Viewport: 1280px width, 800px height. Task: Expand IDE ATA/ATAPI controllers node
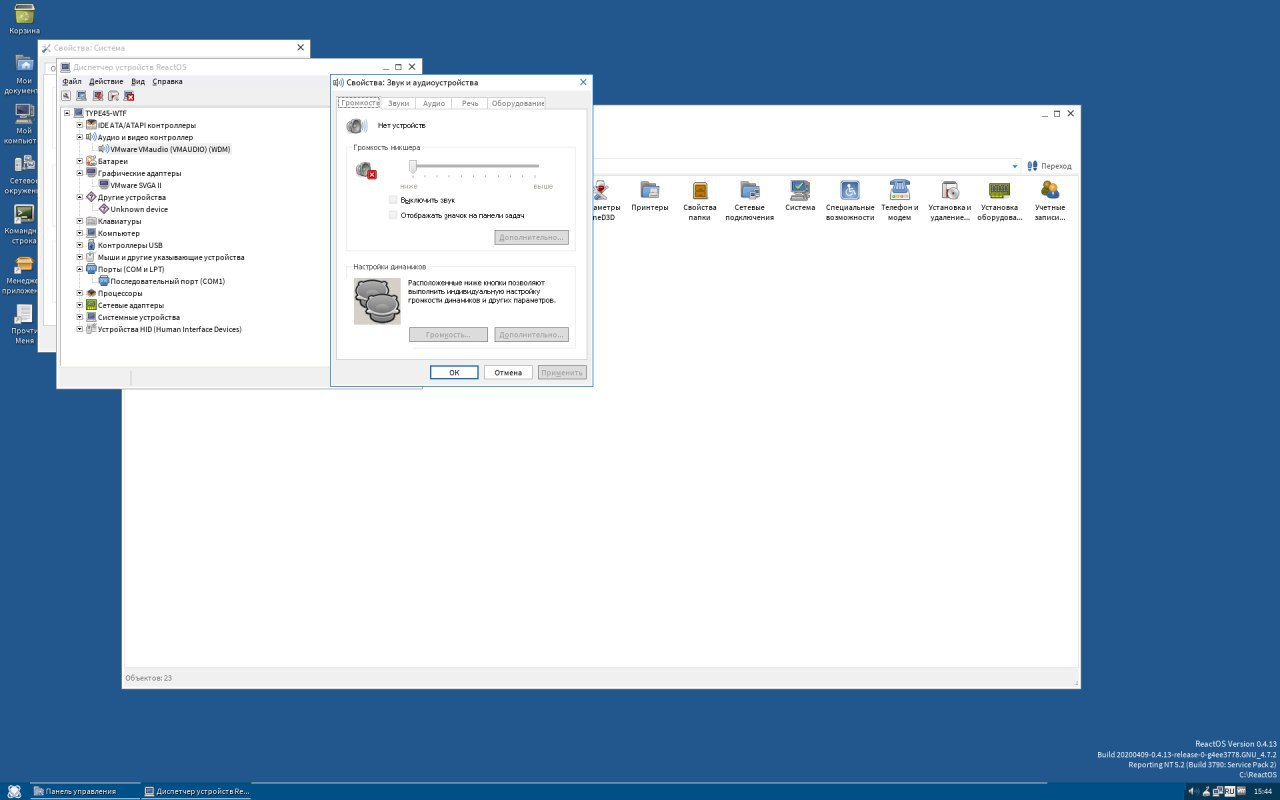80,125
